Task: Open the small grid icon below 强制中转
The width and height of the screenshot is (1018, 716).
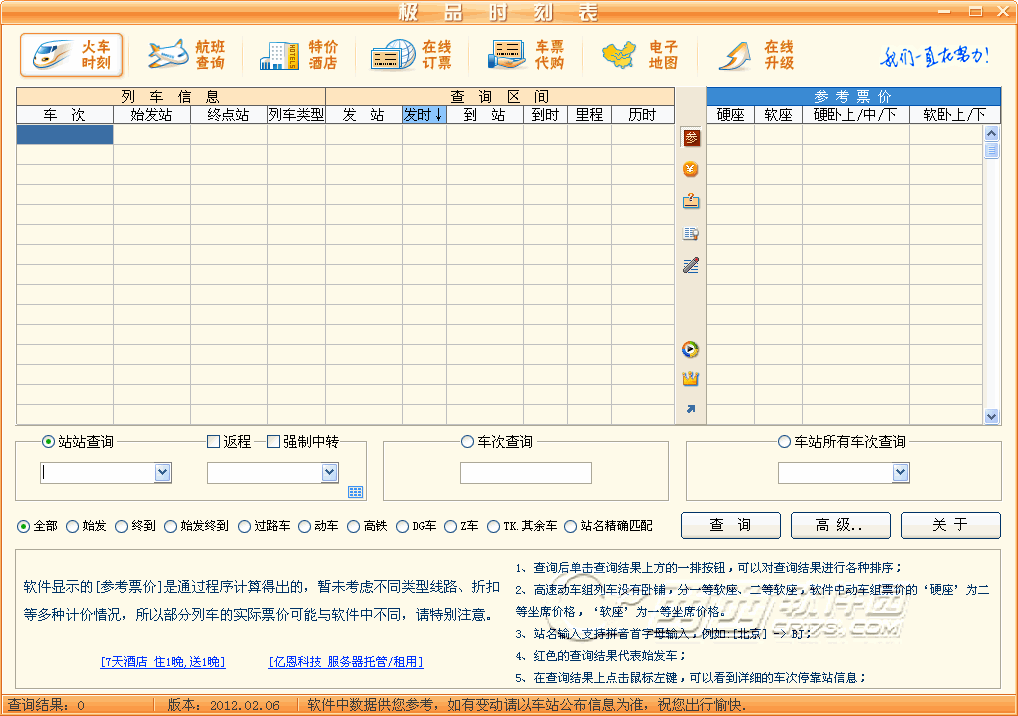Action: 356,491
